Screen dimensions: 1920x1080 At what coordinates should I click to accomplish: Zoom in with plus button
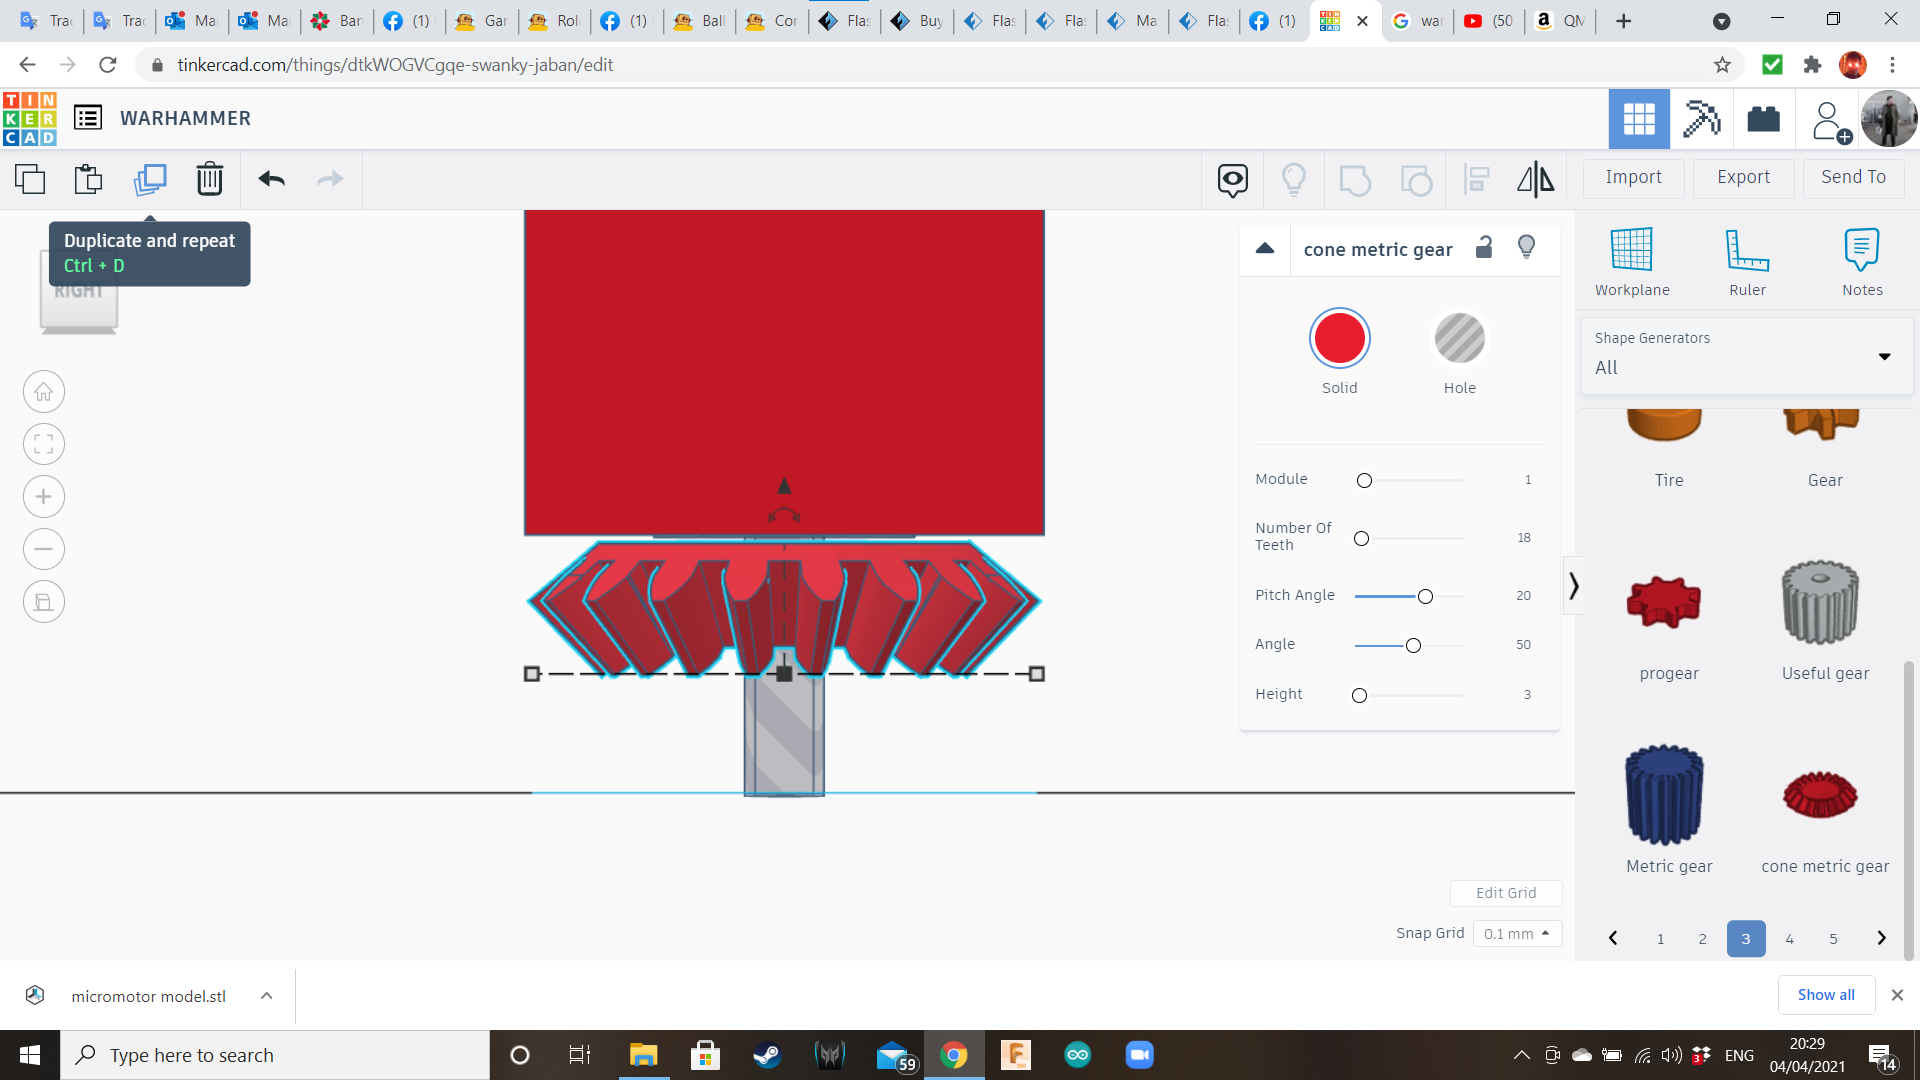click(x=44, y=497)
